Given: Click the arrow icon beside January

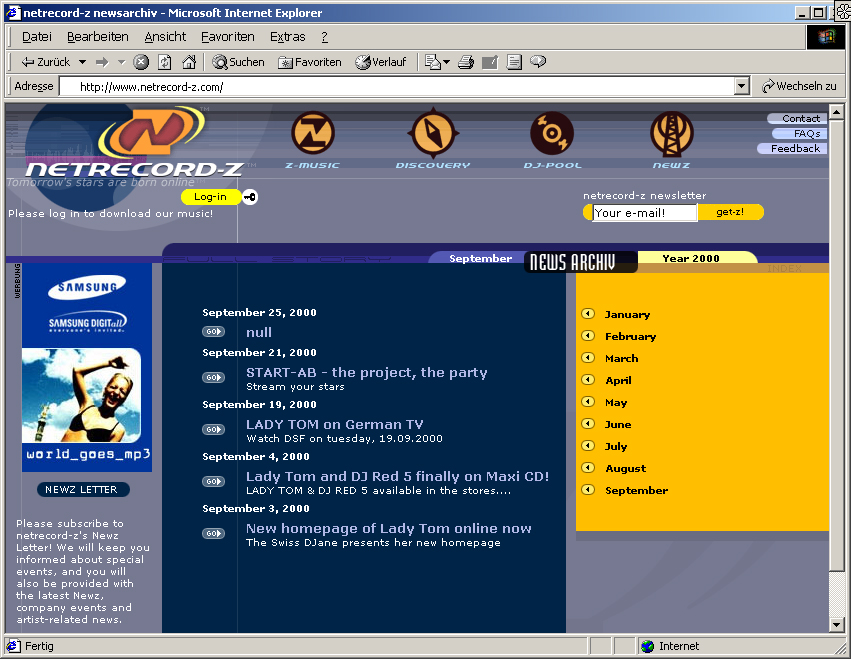Looking at the screenshot, I should (588, 314).
